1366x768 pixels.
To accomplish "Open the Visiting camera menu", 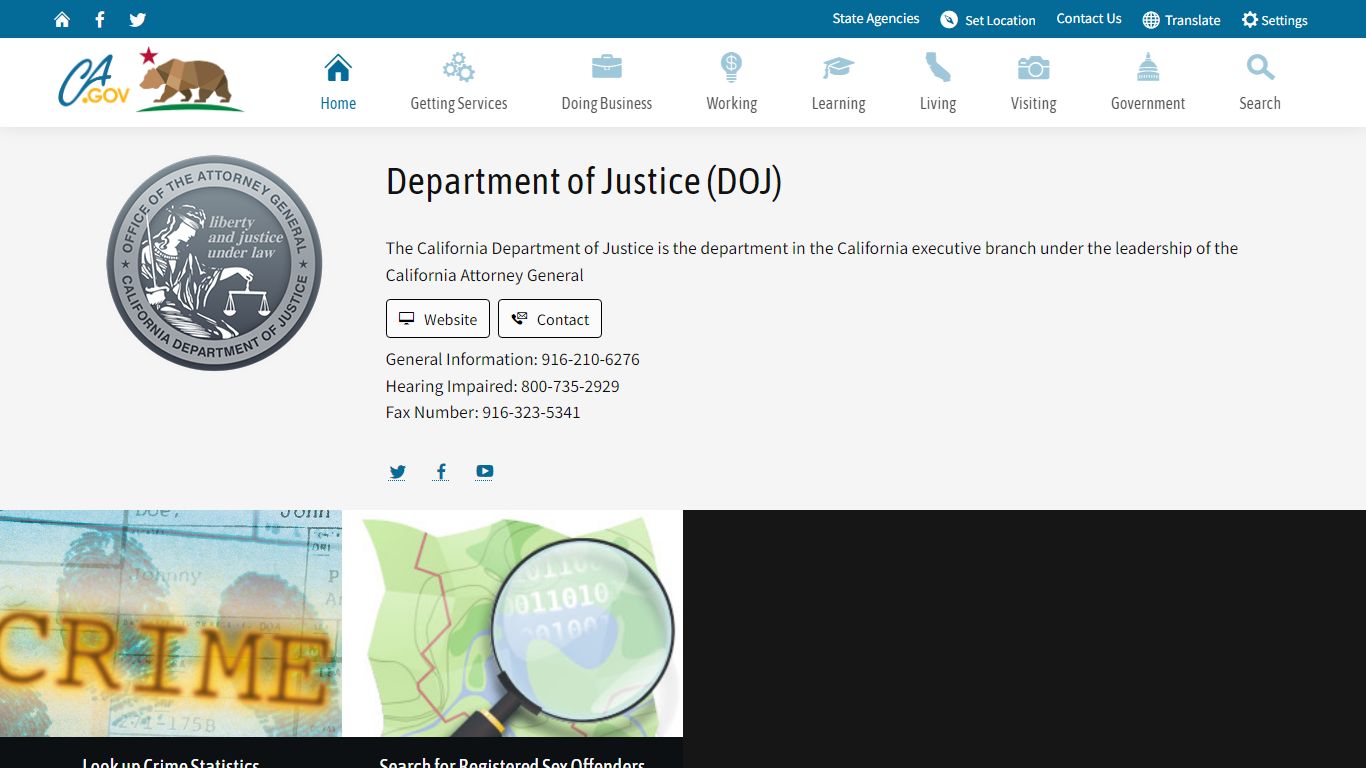I will click(1033, 83).
